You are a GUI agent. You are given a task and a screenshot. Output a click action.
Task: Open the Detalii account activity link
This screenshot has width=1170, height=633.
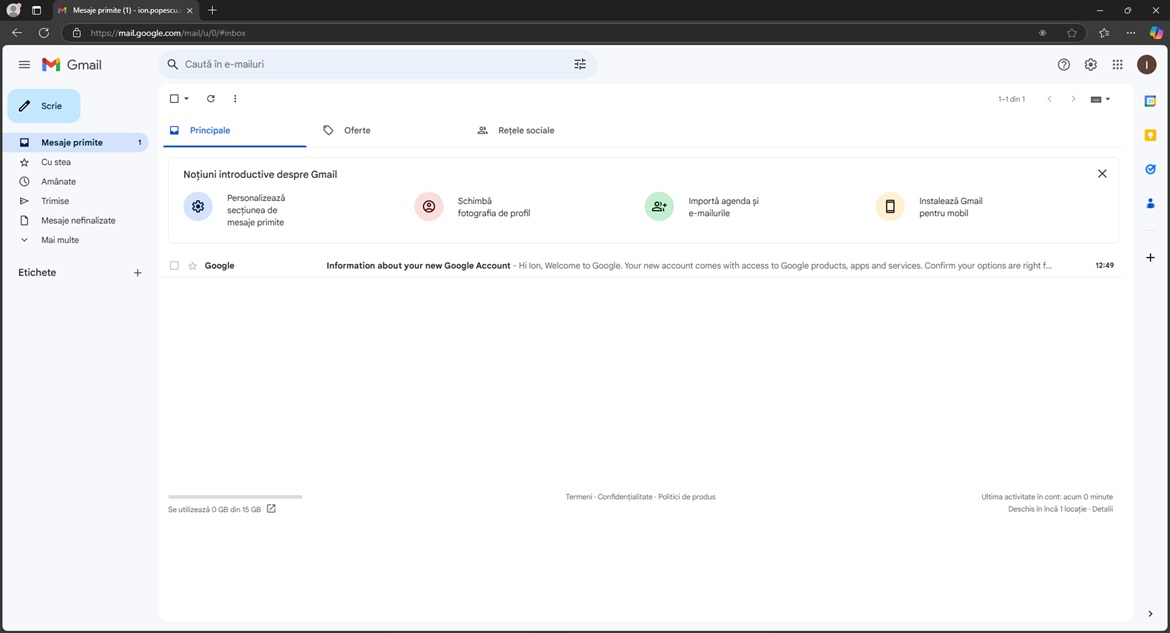pyautogui.click(x=1102, y=509)
